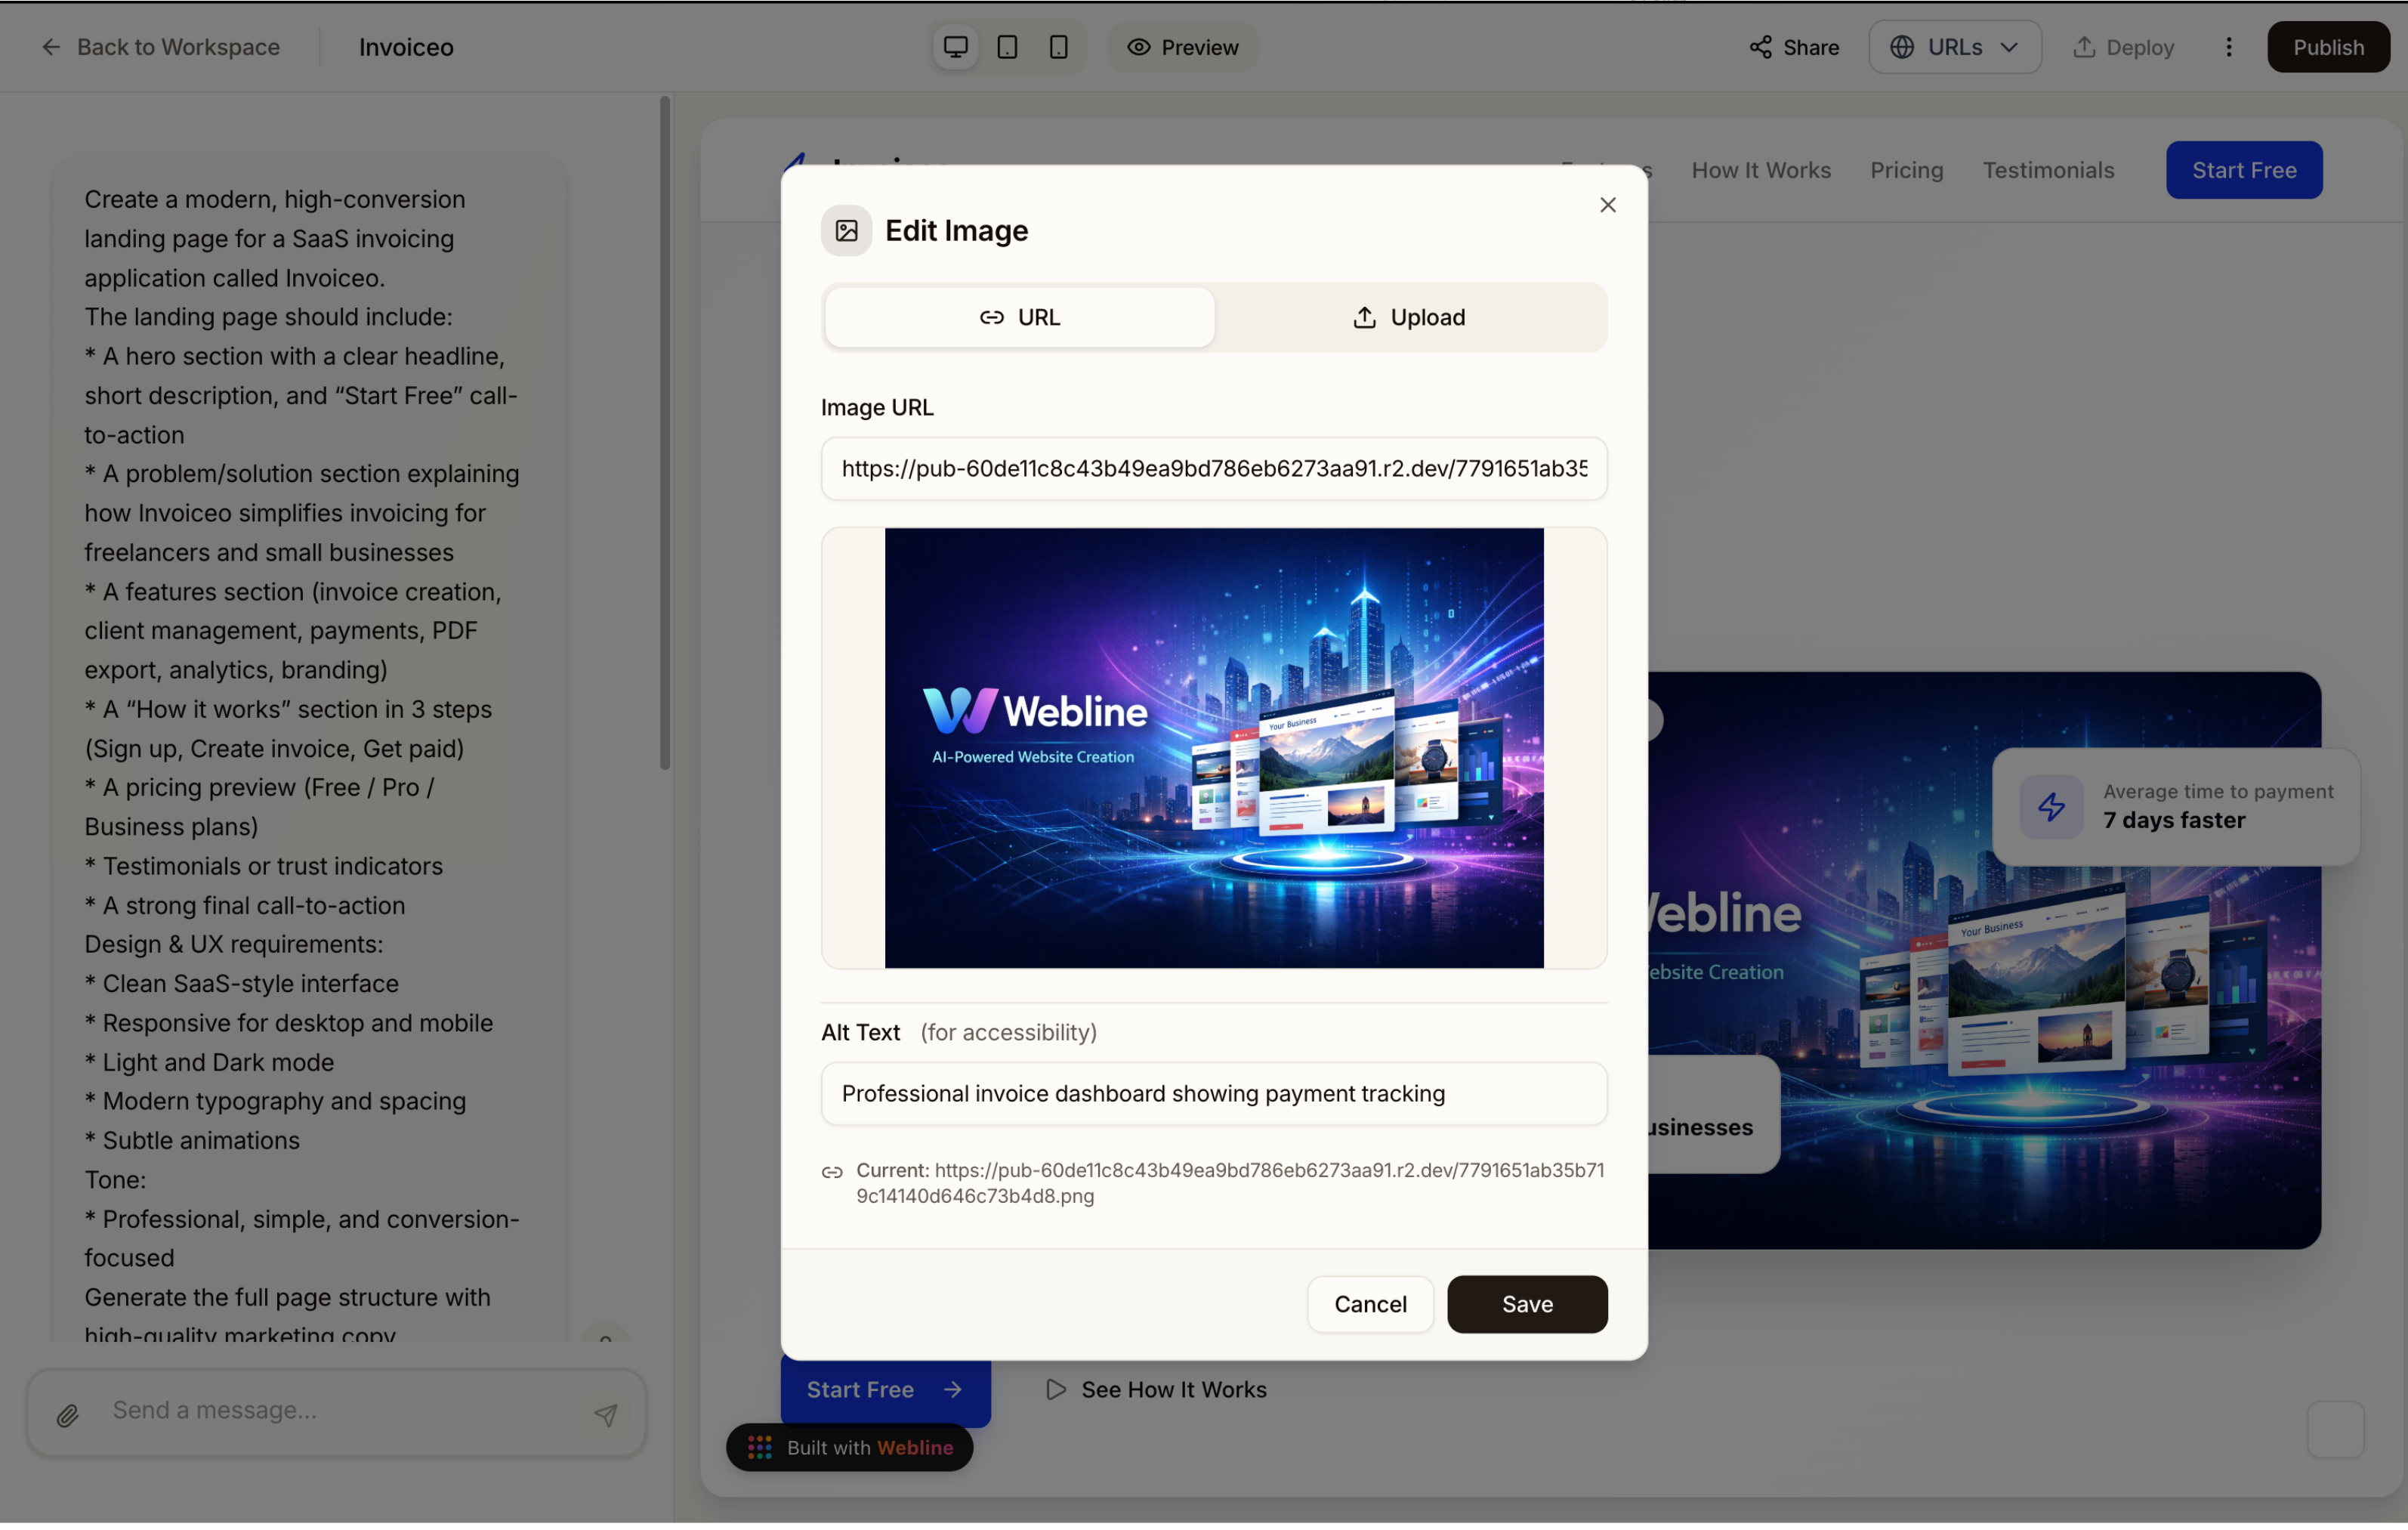
Task: Open the three-dot more options menu
Action: point(2228,47)
